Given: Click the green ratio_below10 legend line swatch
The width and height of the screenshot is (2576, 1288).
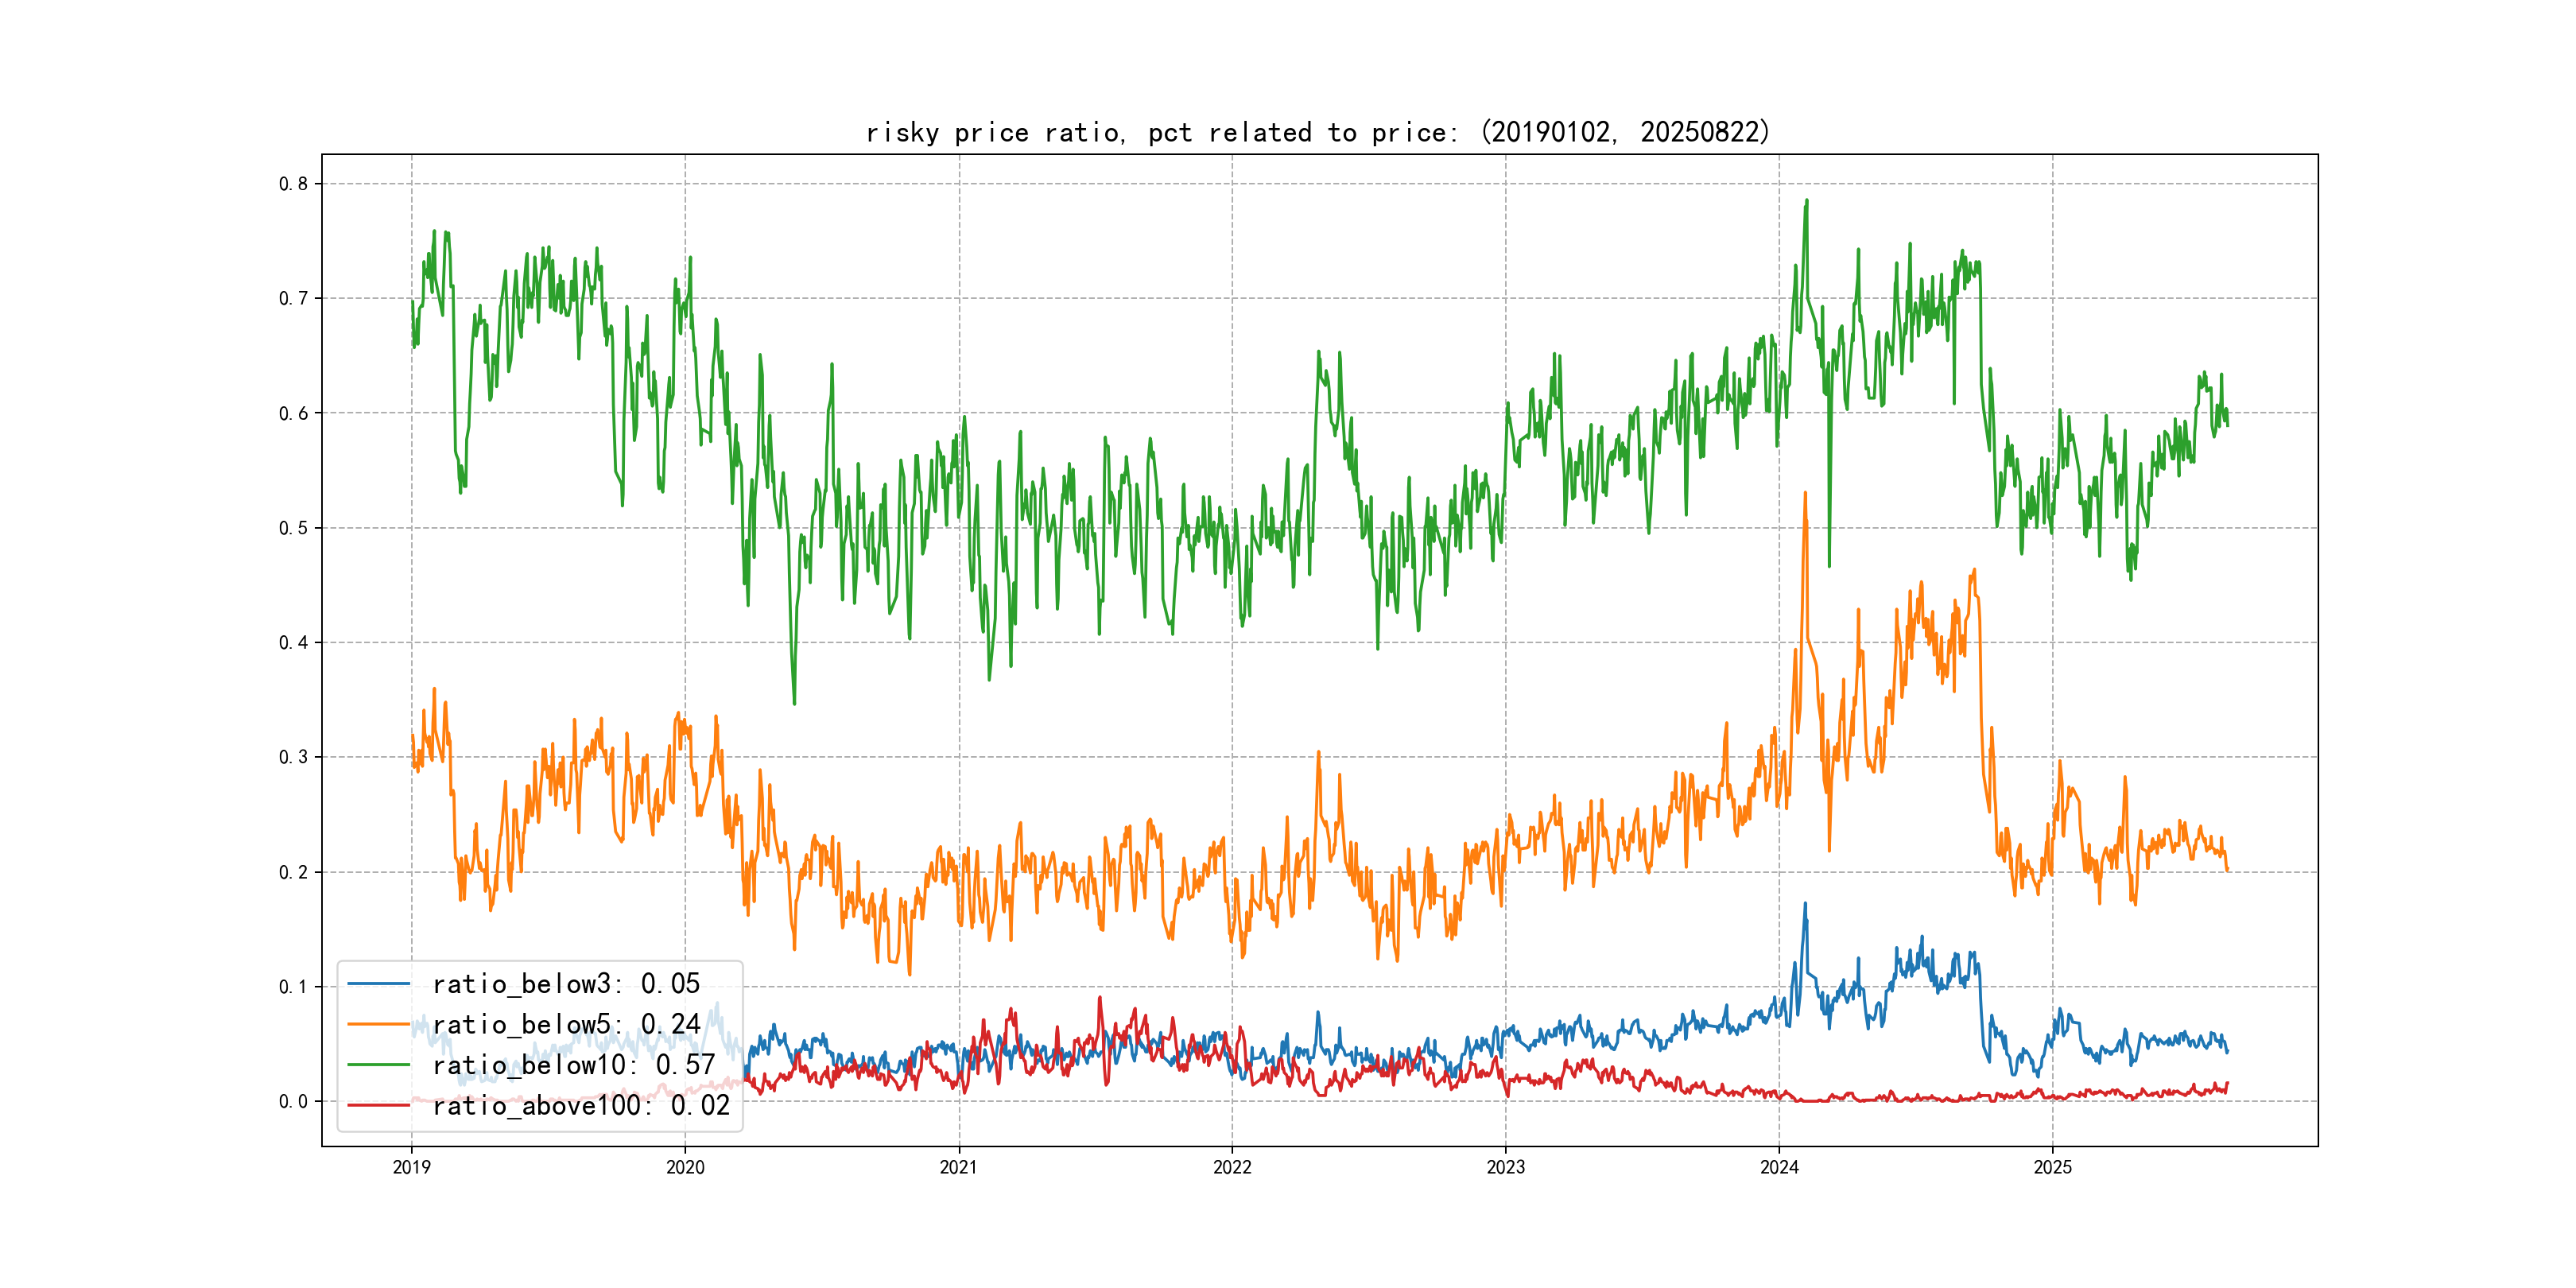Looking at the screenshot, I should [x=378, y=1065].
